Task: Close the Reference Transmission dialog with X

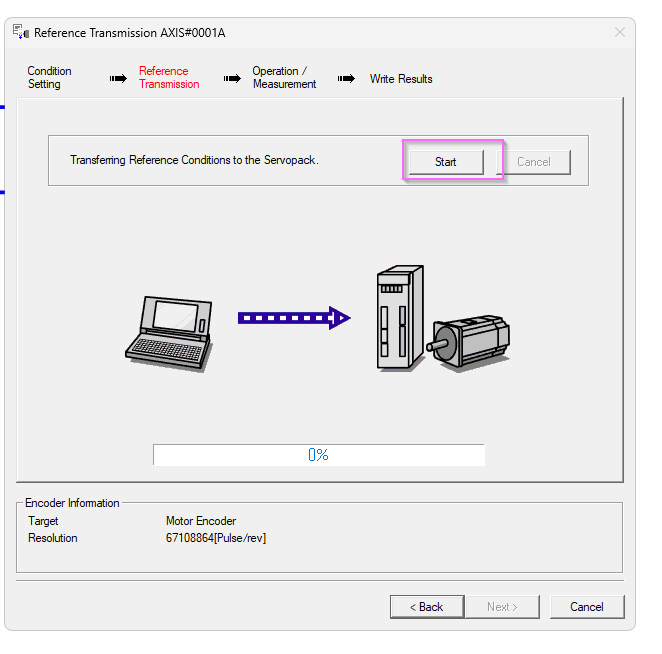Action: pos(619,32)
